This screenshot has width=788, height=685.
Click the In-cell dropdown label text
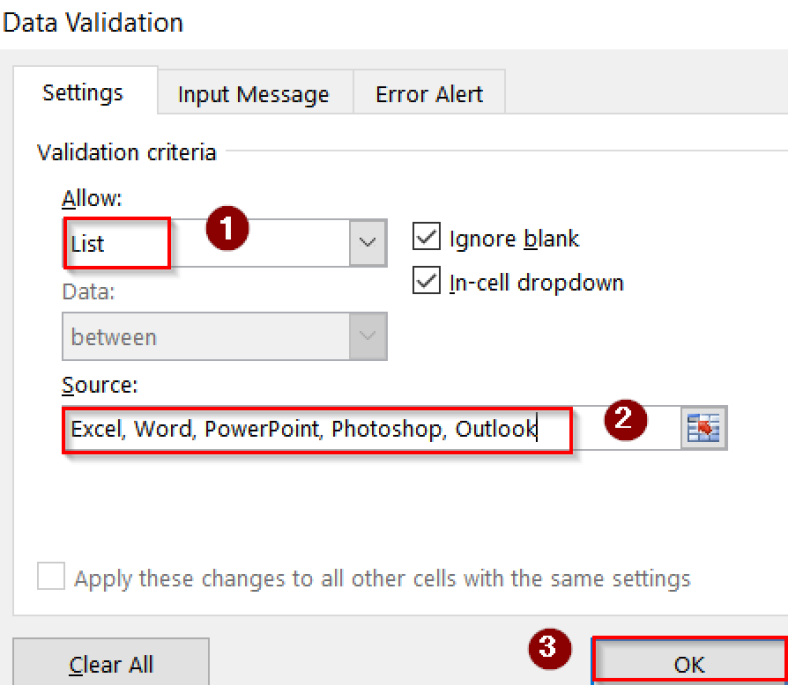click(536, 282)
